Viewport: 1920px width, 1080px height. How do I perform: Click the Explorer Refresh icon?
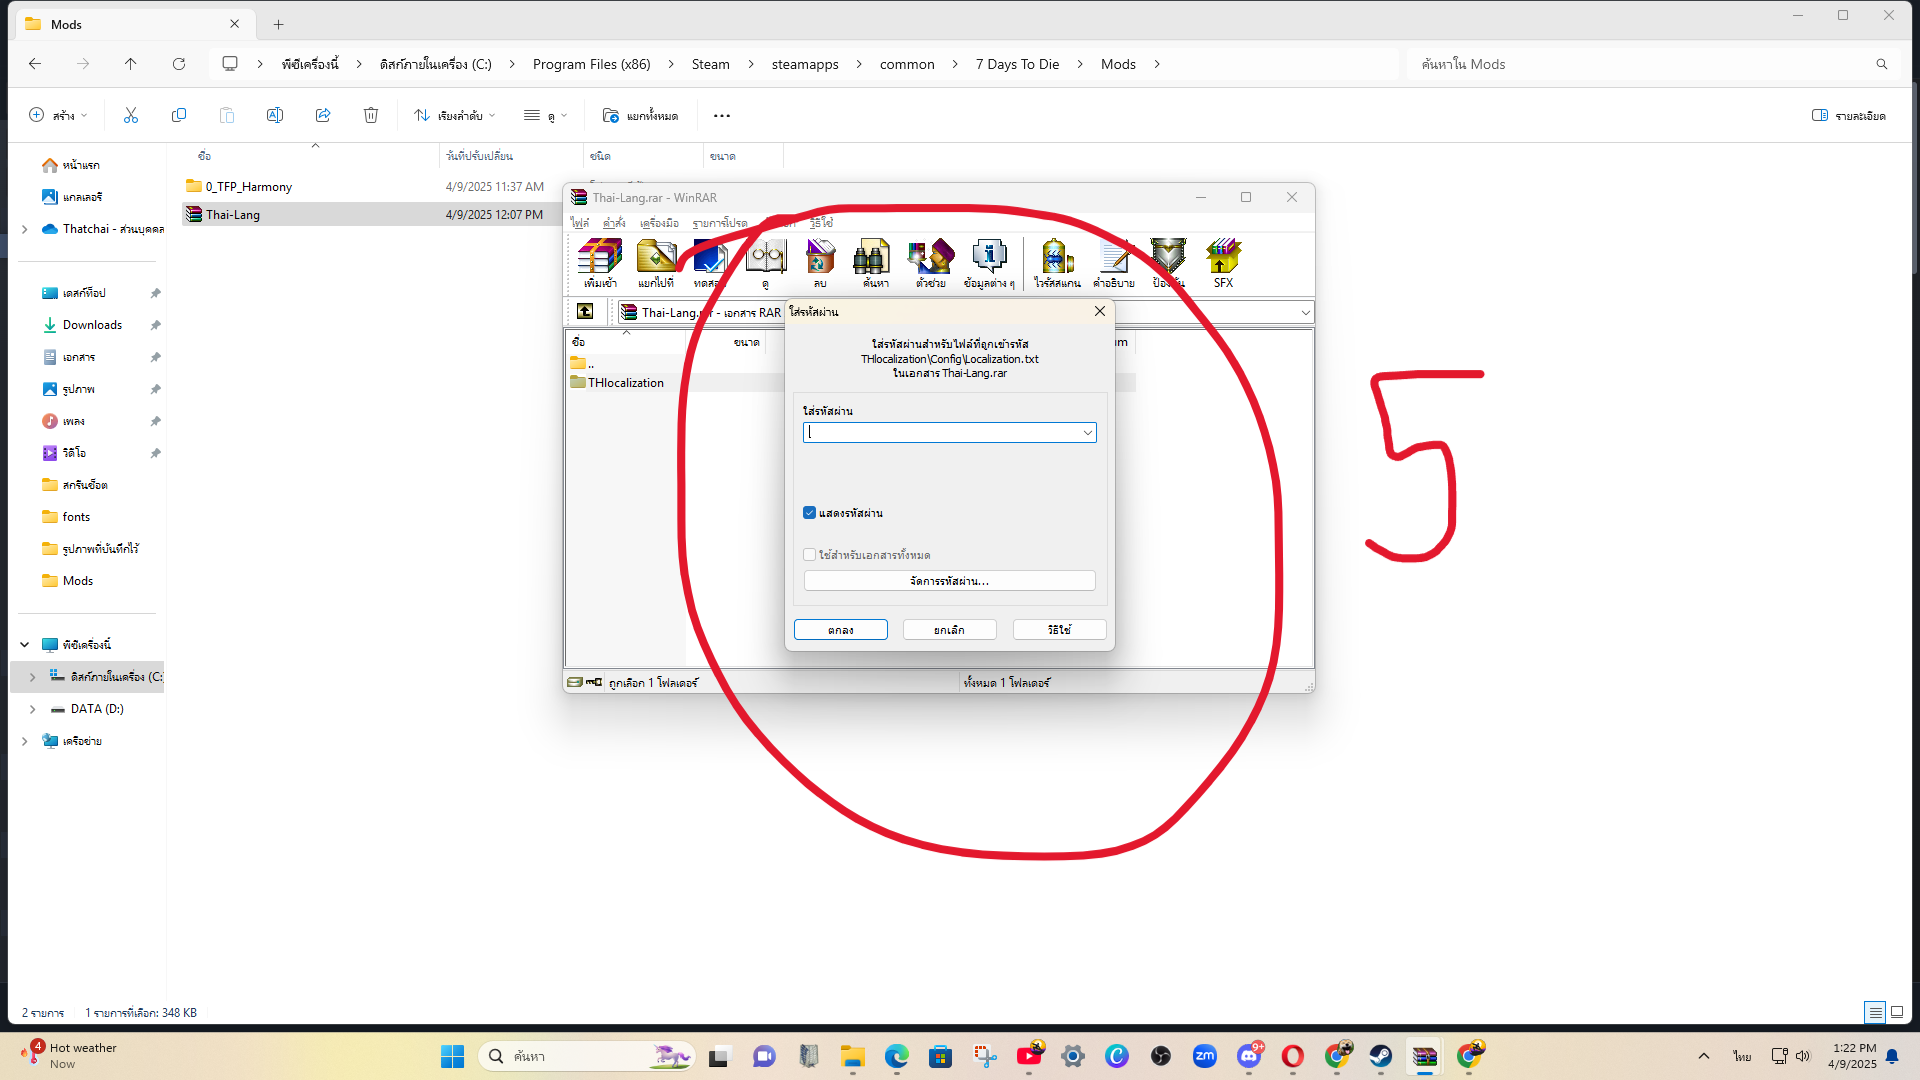click(x=179, y=64)
